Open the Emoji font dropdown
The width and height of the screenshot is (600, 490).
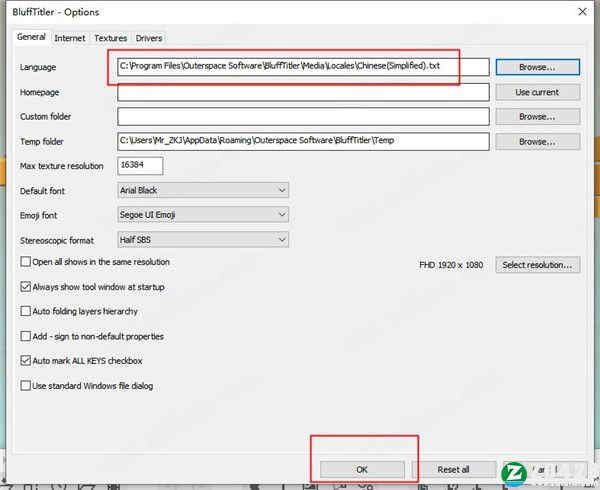[x=203, y=215]
